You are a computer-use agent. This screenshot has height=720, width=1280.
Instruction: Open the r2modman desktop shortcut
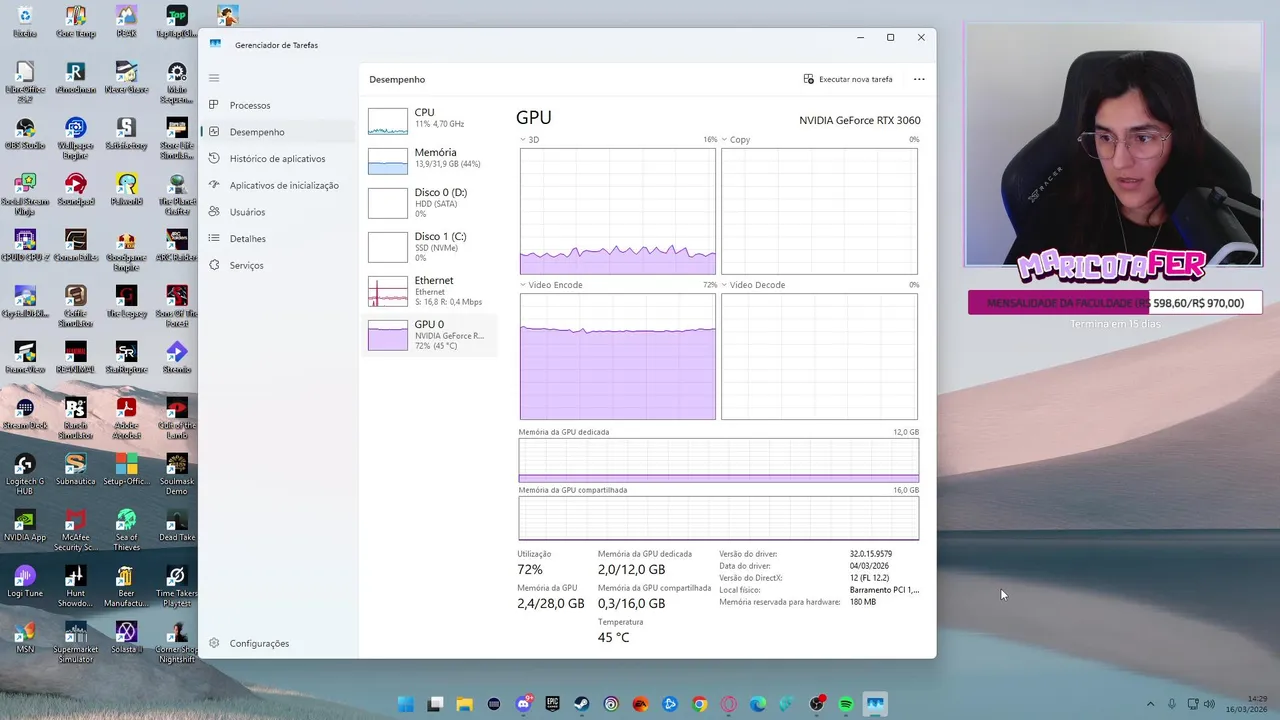tap(75, 78)
